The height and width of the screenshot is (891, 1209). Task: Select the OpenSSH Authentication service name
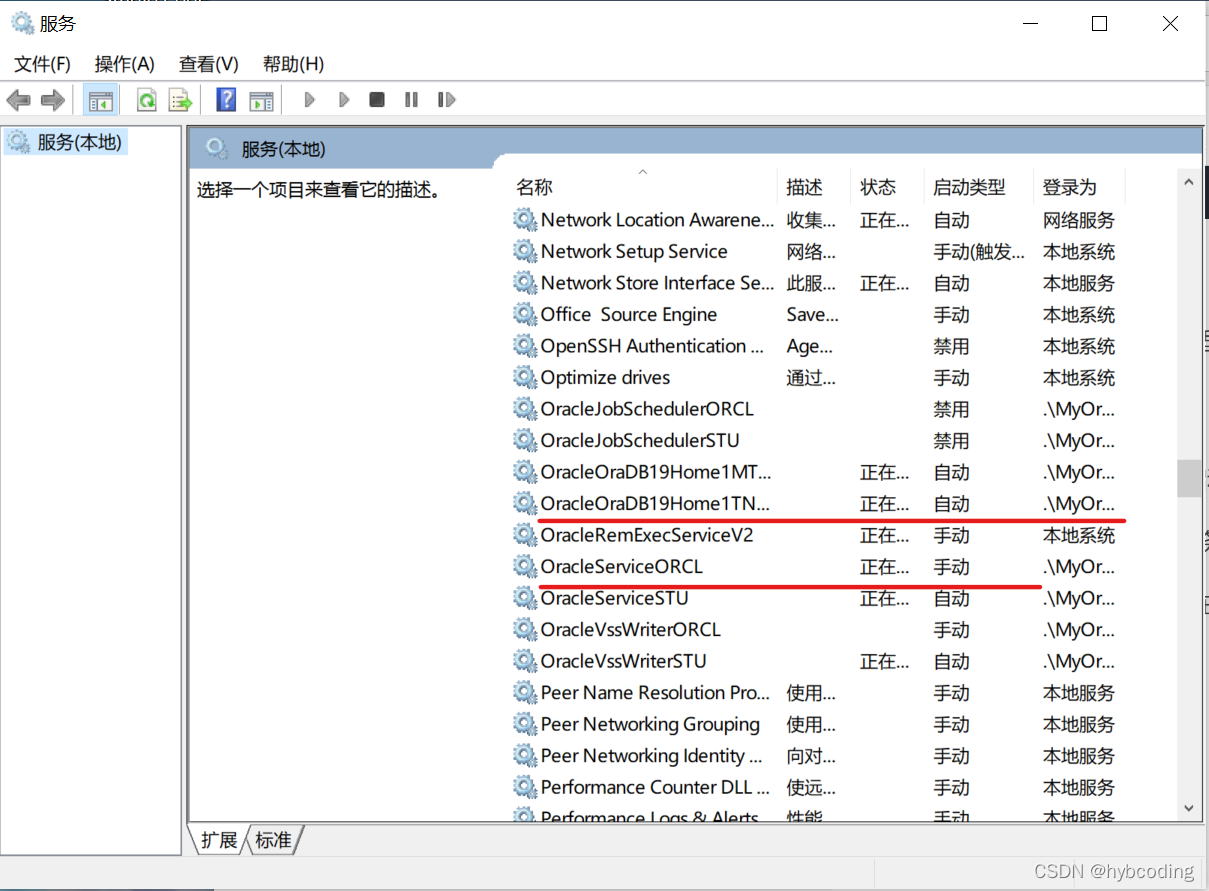tap(653, 346)
